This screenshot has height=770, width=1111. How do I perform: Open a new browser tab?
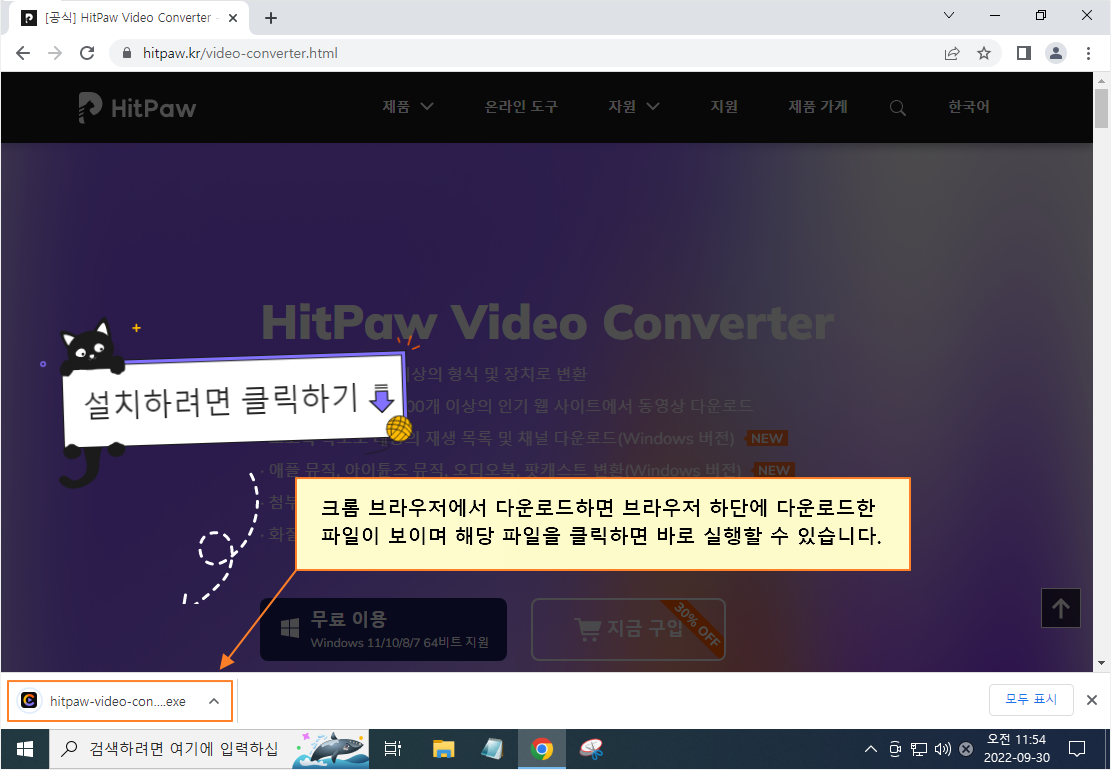coord(271,18)
